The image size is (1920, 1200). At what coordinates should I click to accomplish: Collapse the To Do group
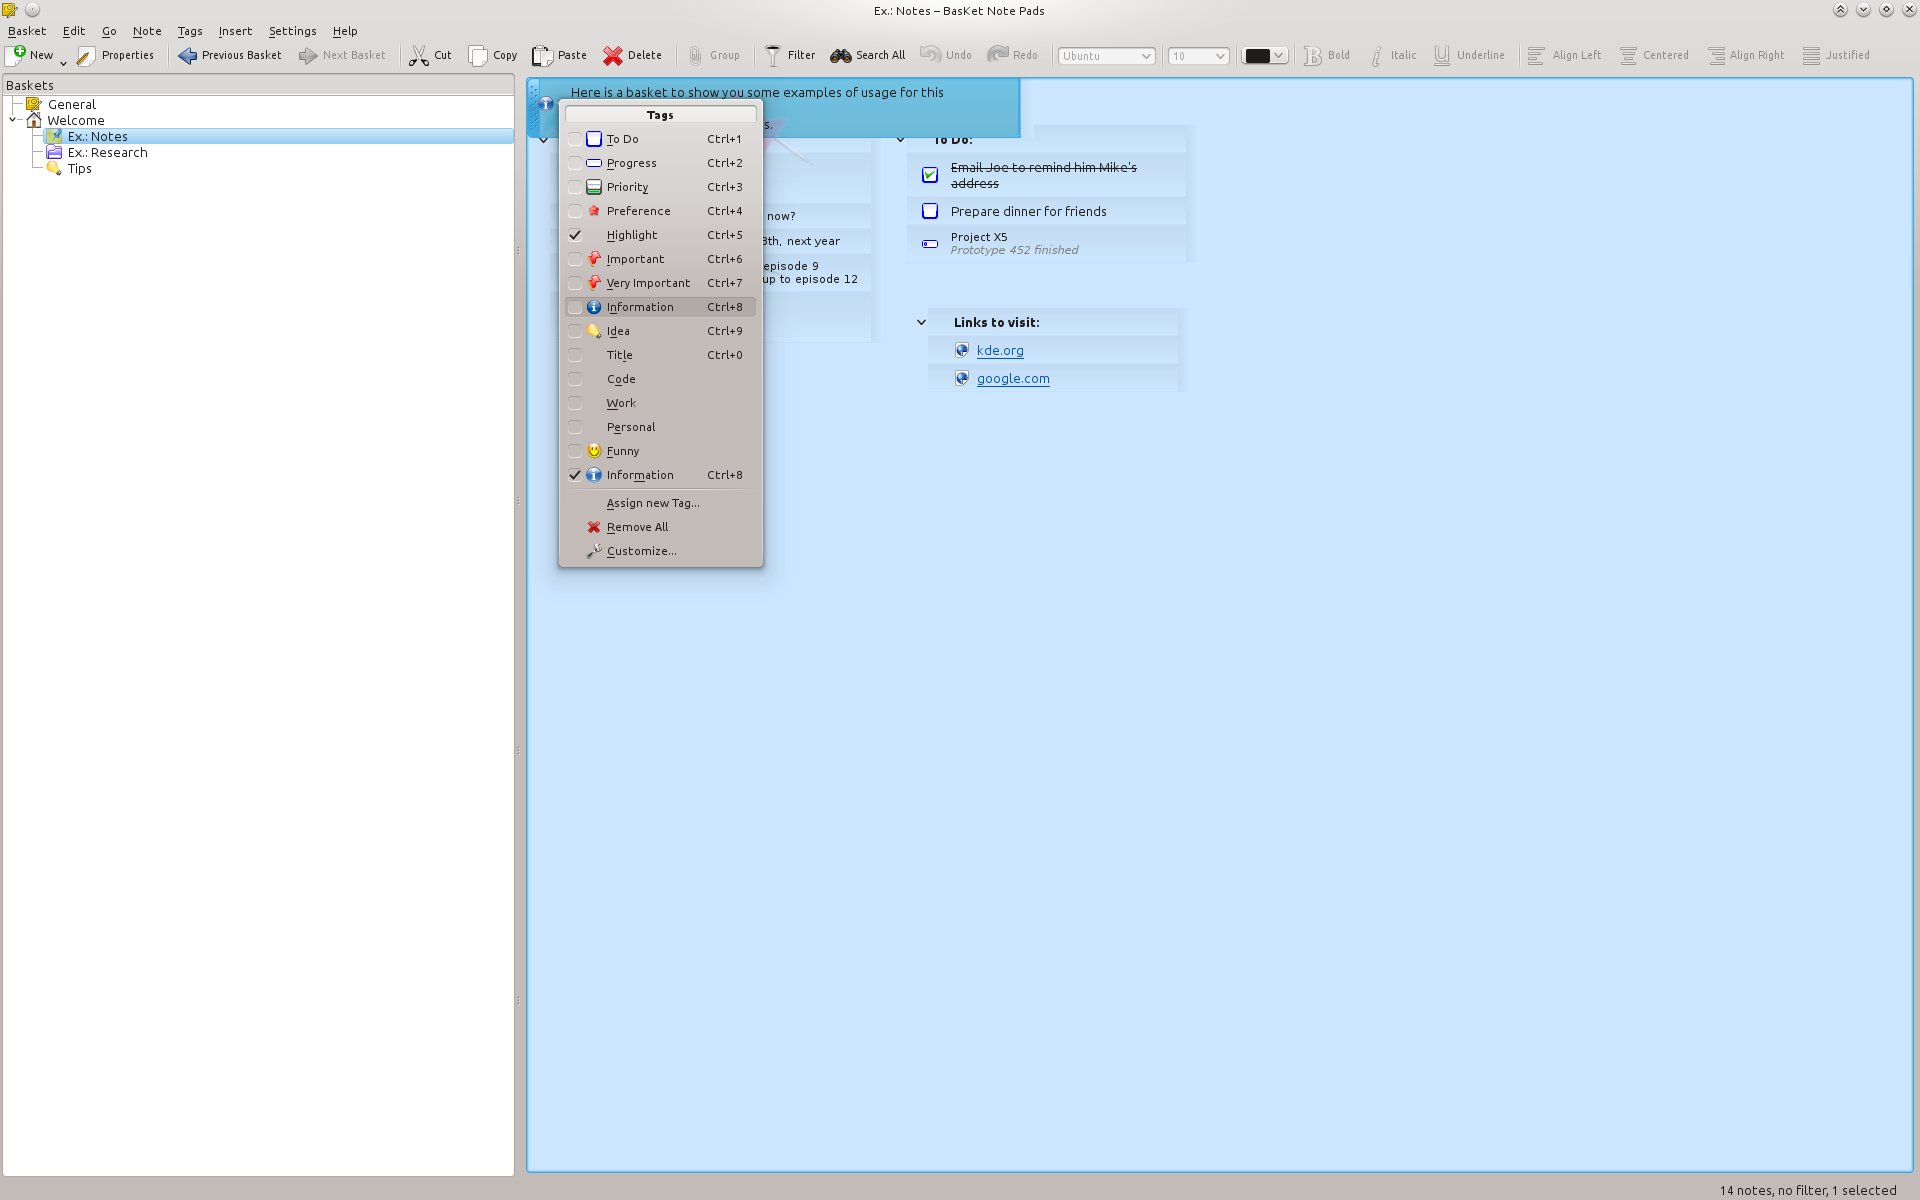901,140
